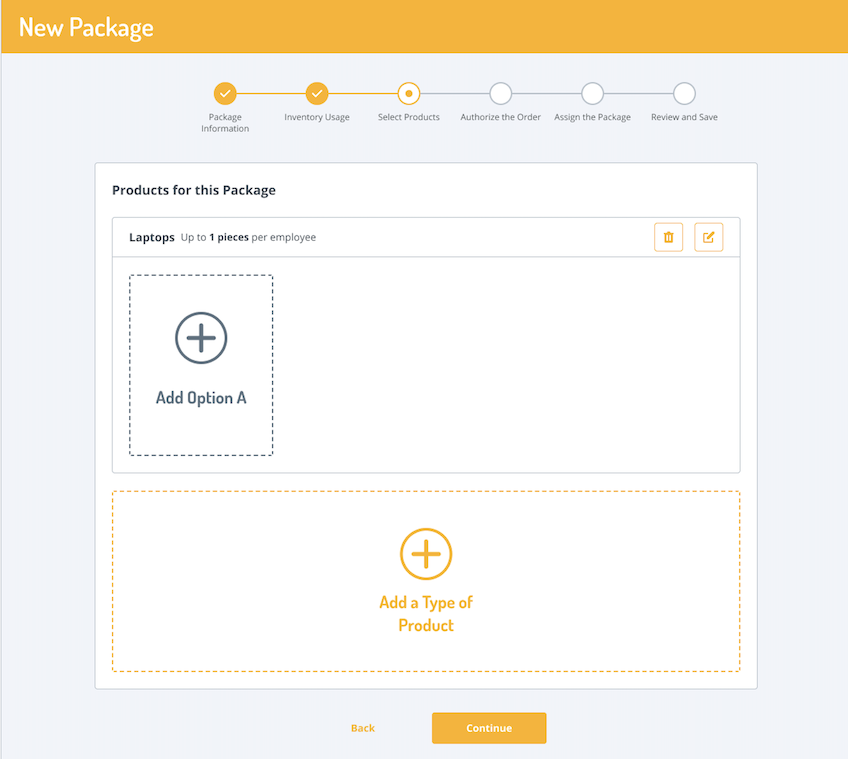Click the Assign the Package step circle
This screenshot has height=759, width=848.
[x=591, y=93]
